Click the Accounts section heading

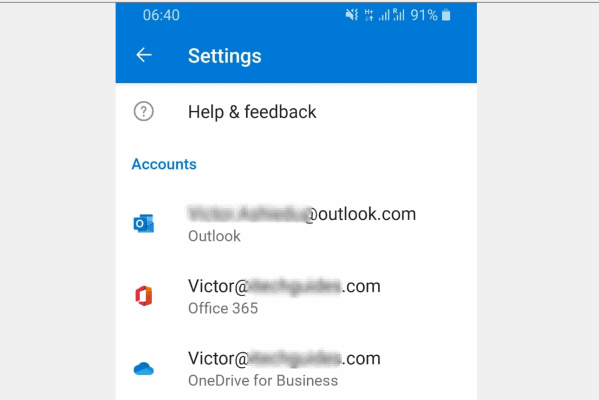point(164,164)
